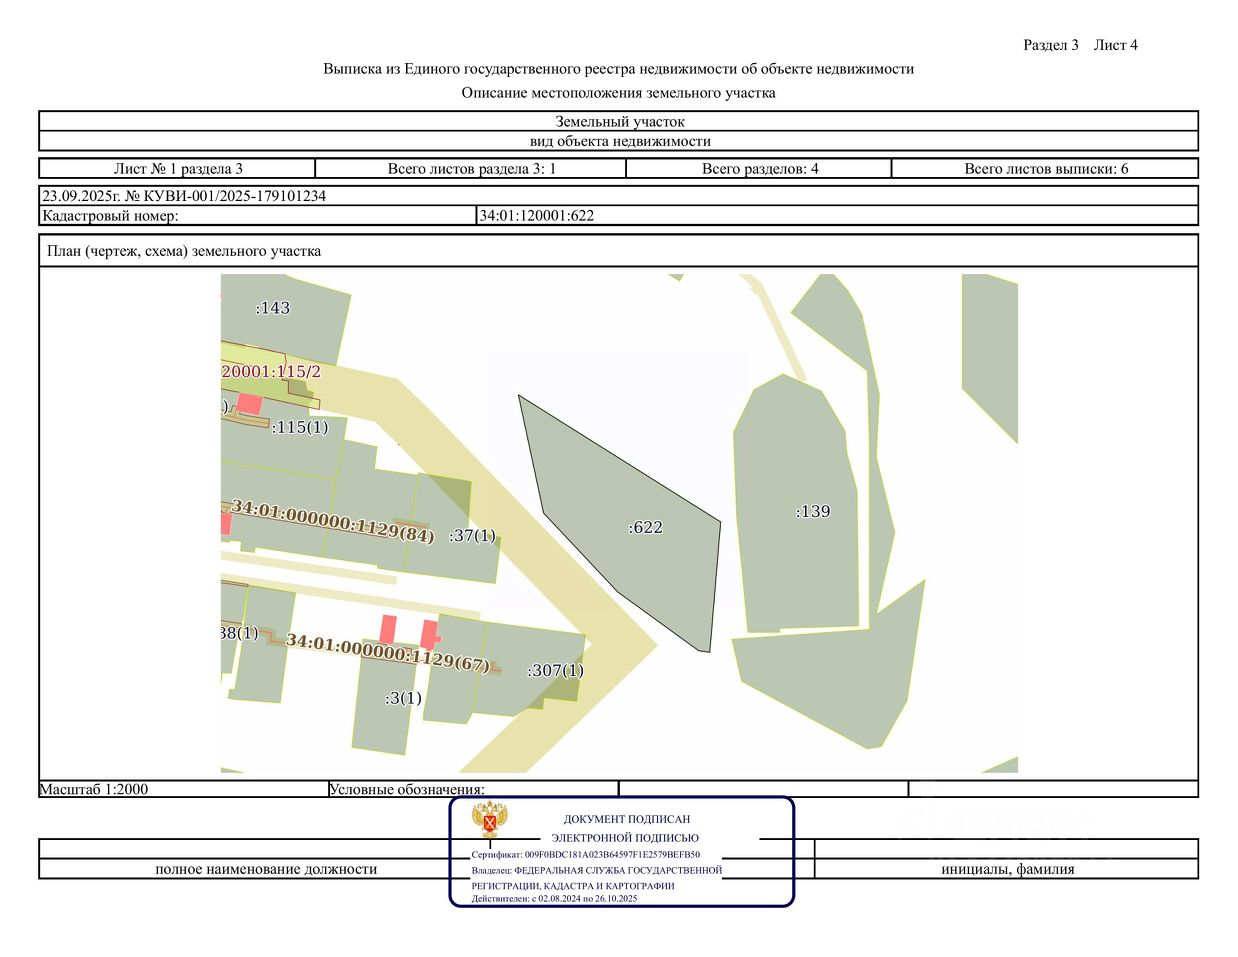This screenshot has height=957, width=1238.
Task: Click 'полное наименование должности' cell
Action: (x=266, y=869)
